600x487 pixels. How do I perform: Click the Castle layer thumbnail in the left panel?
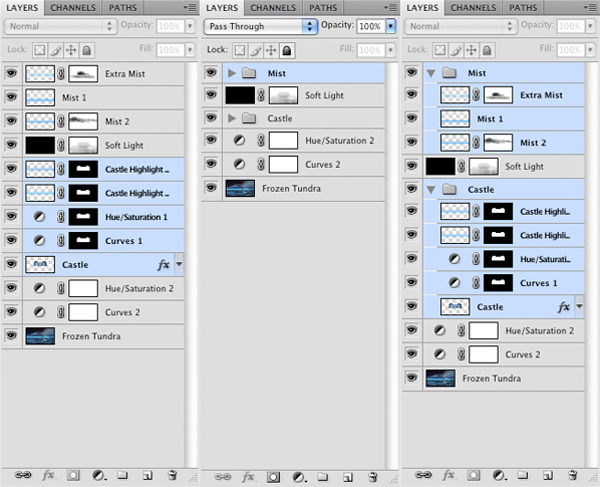40,264
